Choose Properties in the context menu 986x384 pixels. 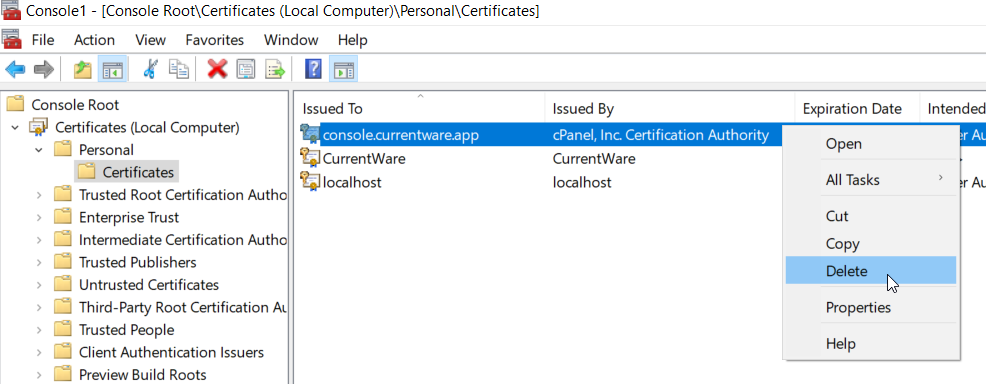(x=871, y=307)
